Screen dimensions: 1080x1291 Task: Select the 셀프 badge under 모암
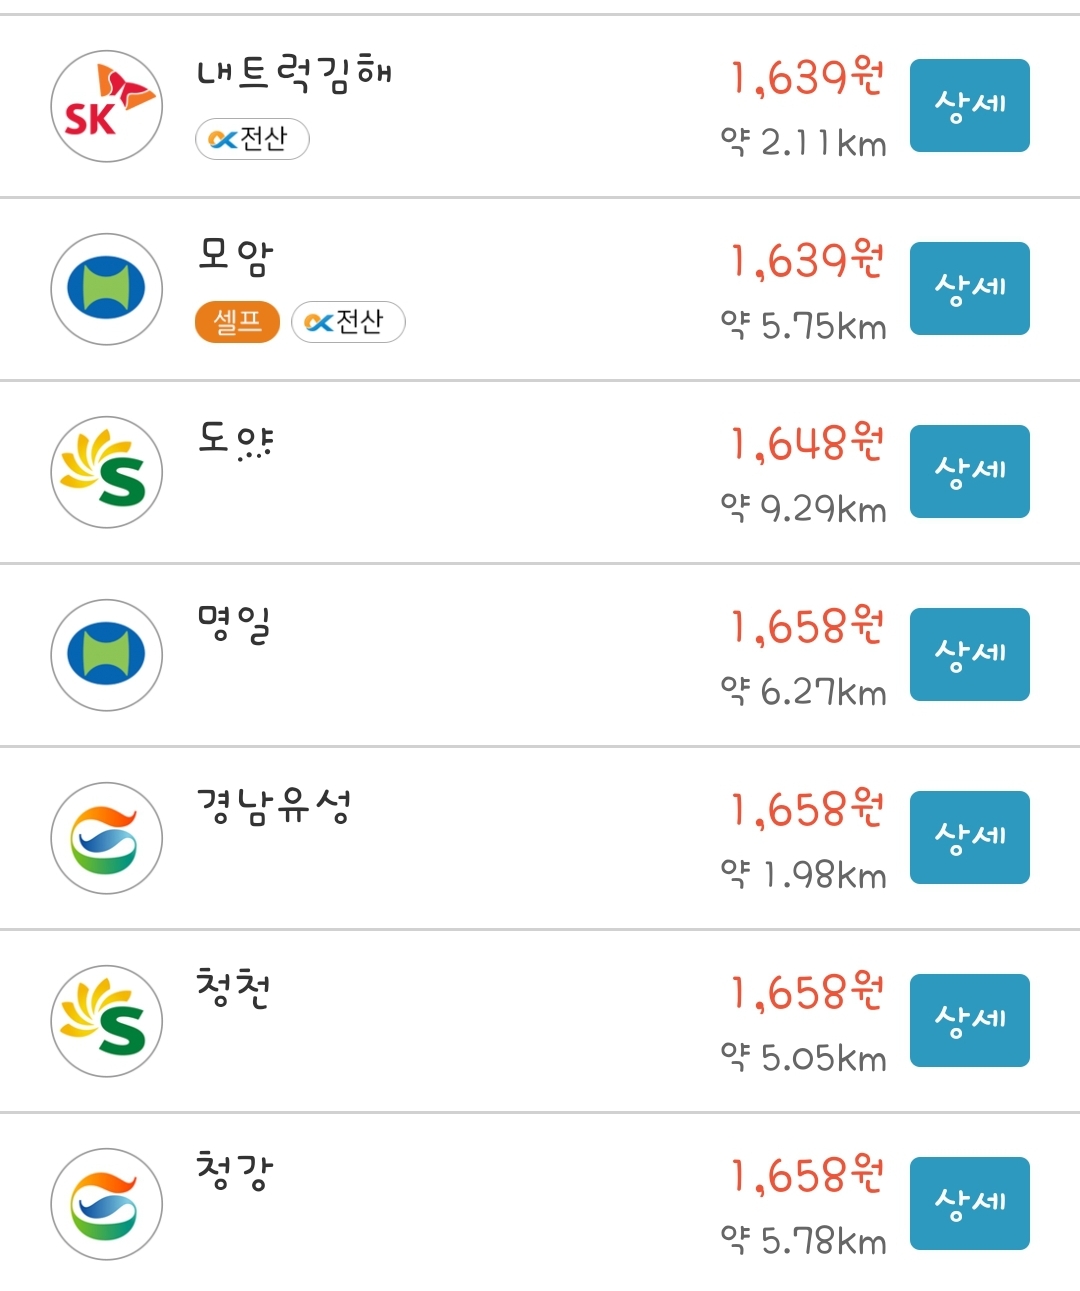[237, 322]
